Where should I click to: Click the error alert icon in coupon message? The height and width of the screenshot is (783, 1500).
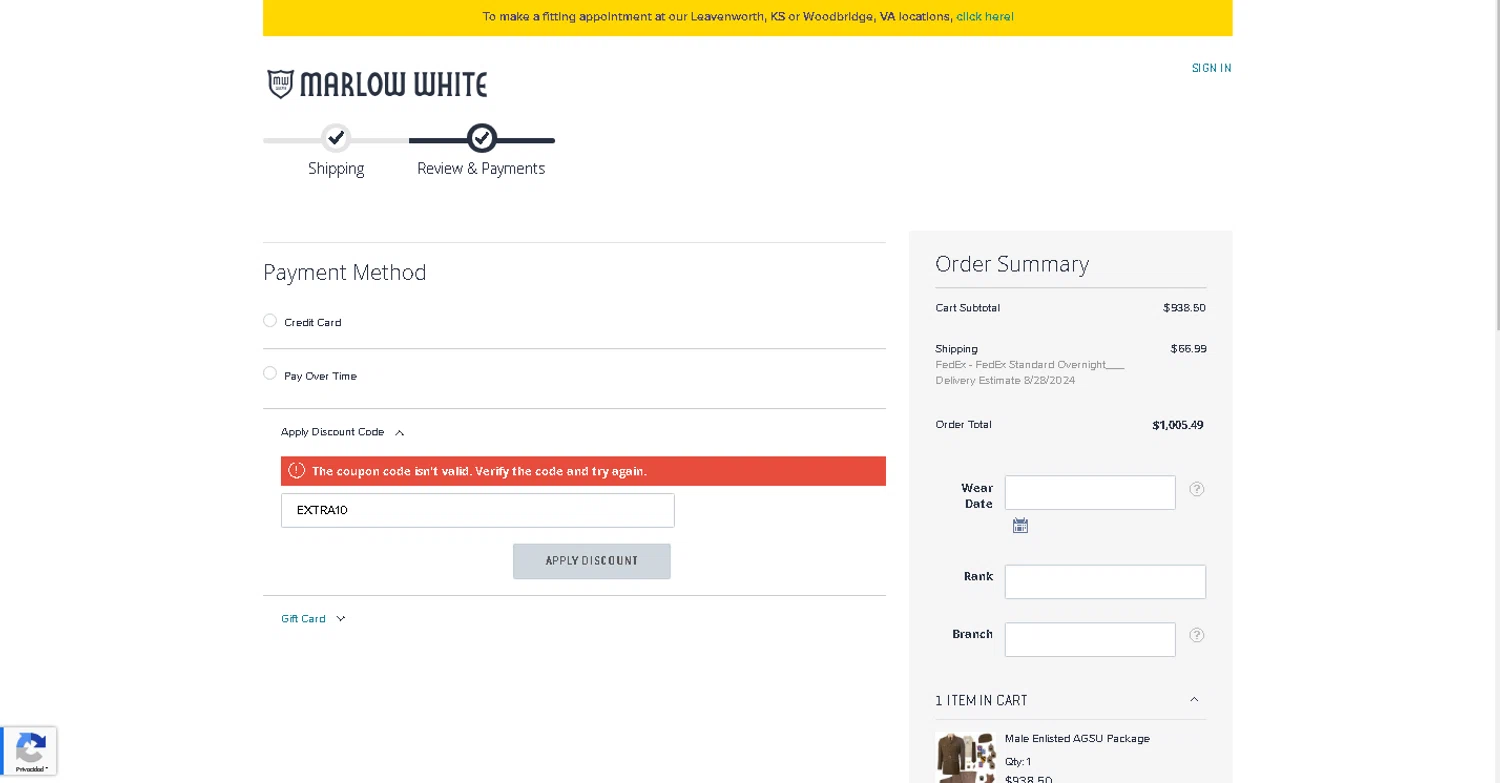click(296, 471)
